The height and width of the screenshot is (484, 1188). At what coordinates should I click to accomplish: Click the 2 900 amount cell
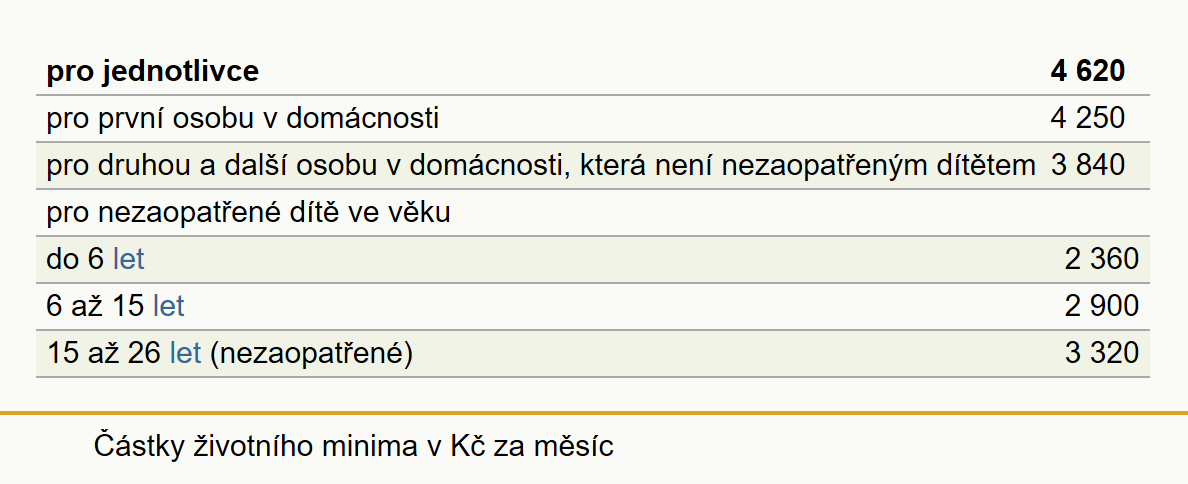tap(1102, 306)
